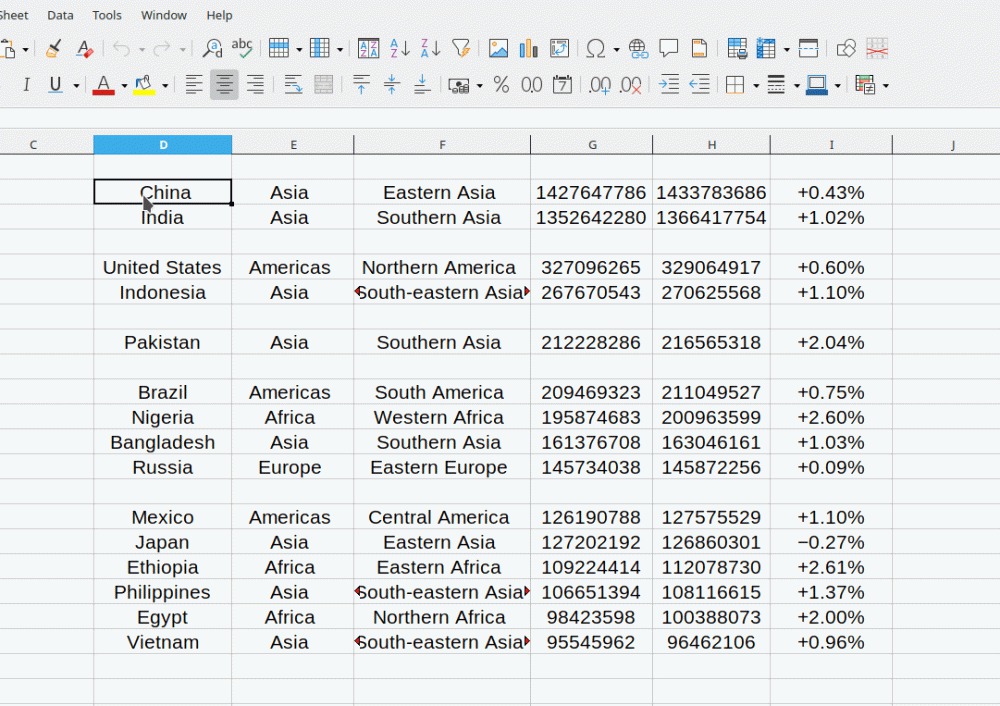Screen dimensions: 1000x706
Task: Insert an image via toolbar icon
Action: pyautogui.click(x=498, y=48)
